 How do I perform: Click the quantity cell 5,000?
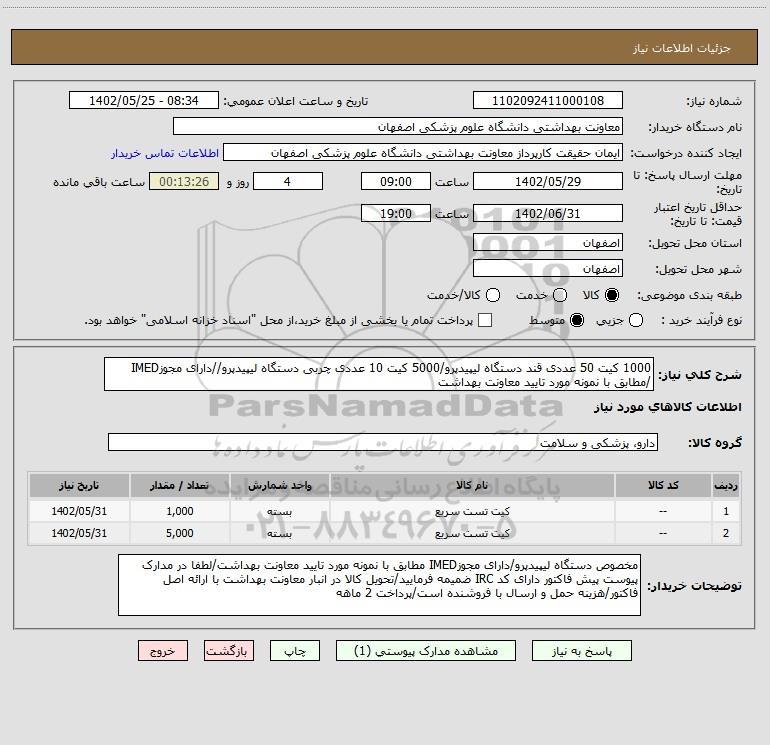click(x=180, y=533)
